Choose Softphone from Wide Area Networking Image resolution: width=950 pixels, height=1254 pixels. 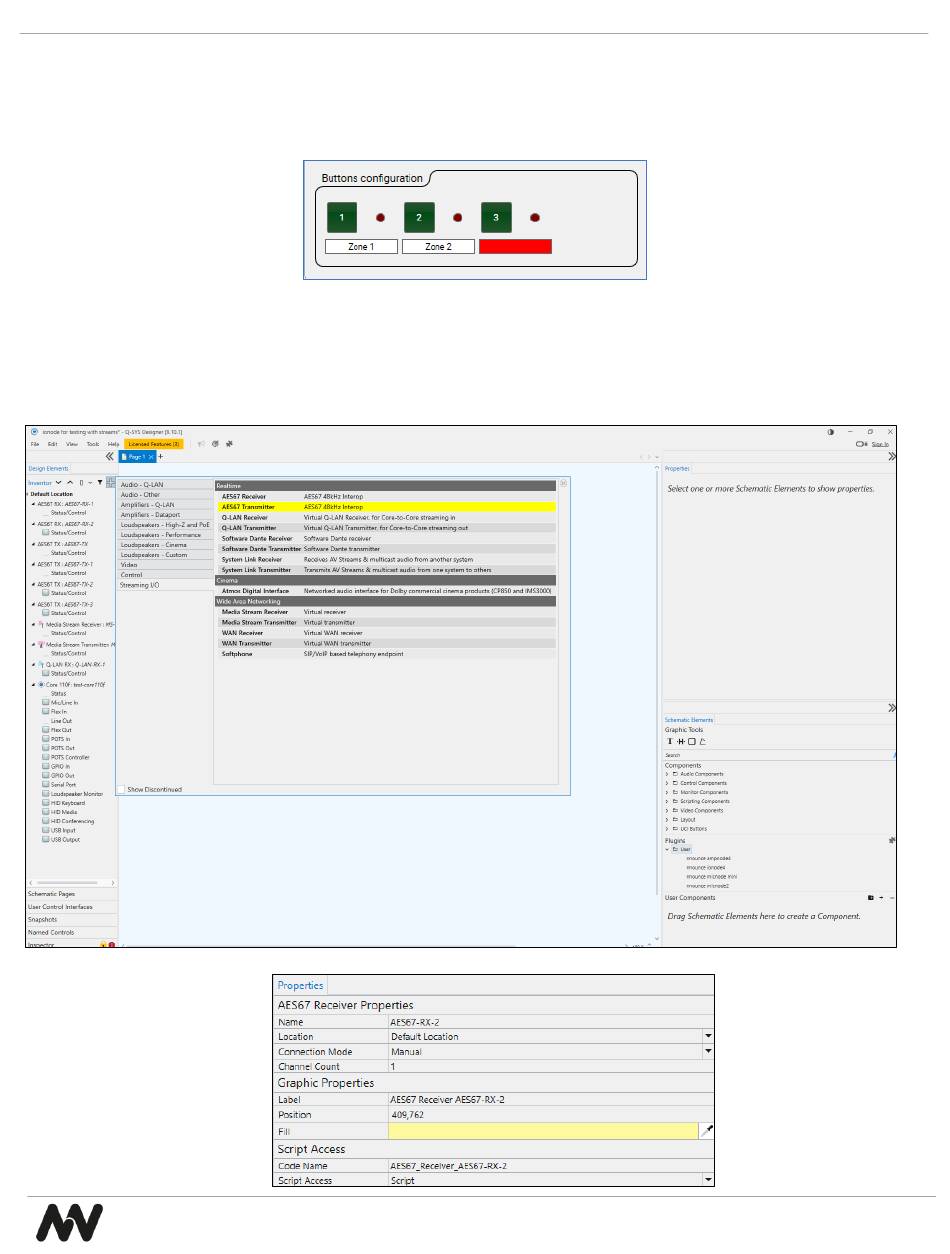385,654
